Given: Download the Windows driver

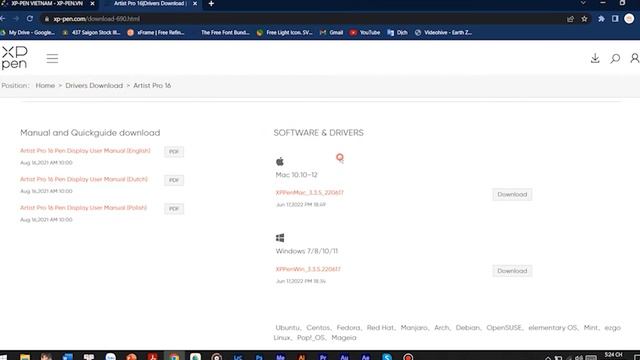Looking at the screenshot, I should (x=512, y=271).
